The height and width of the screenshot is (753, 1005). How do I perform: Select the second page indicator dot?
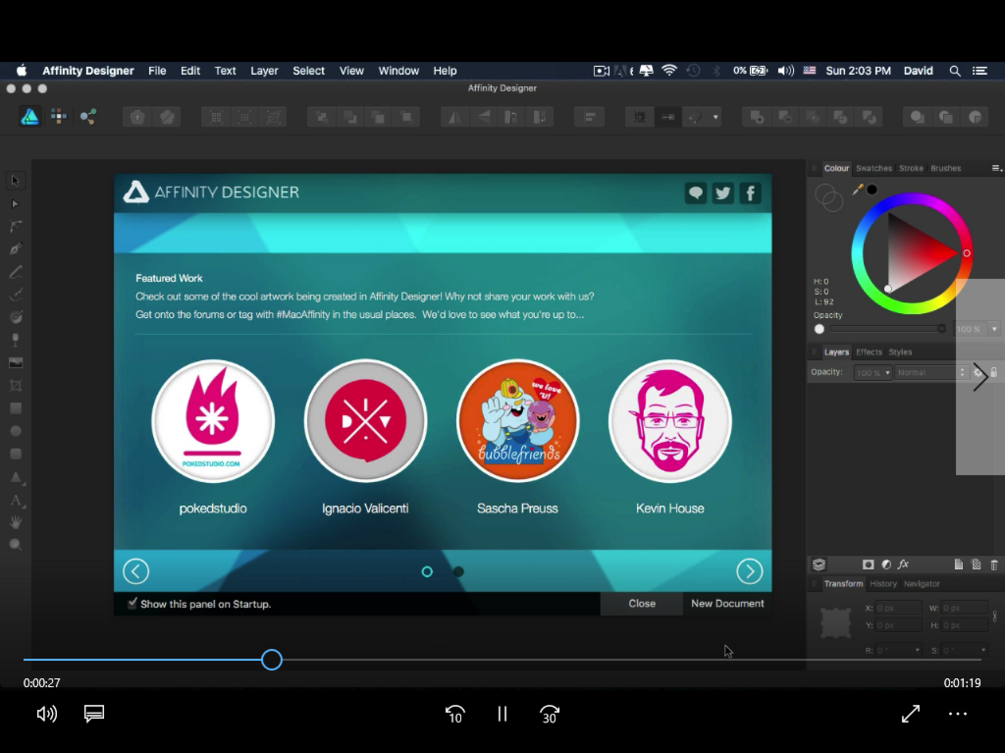click(458, 571)
